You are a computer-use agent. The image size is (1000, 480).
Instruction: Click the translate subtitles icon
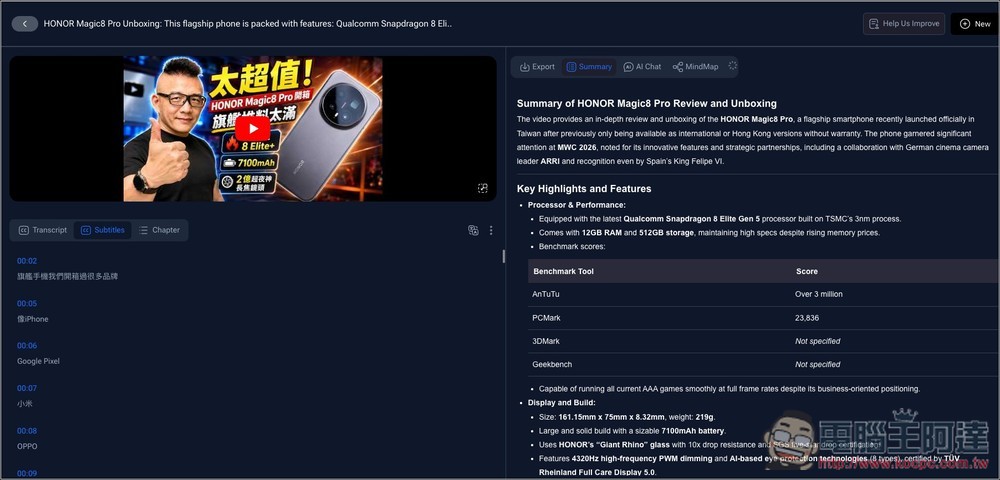(473, 230)
